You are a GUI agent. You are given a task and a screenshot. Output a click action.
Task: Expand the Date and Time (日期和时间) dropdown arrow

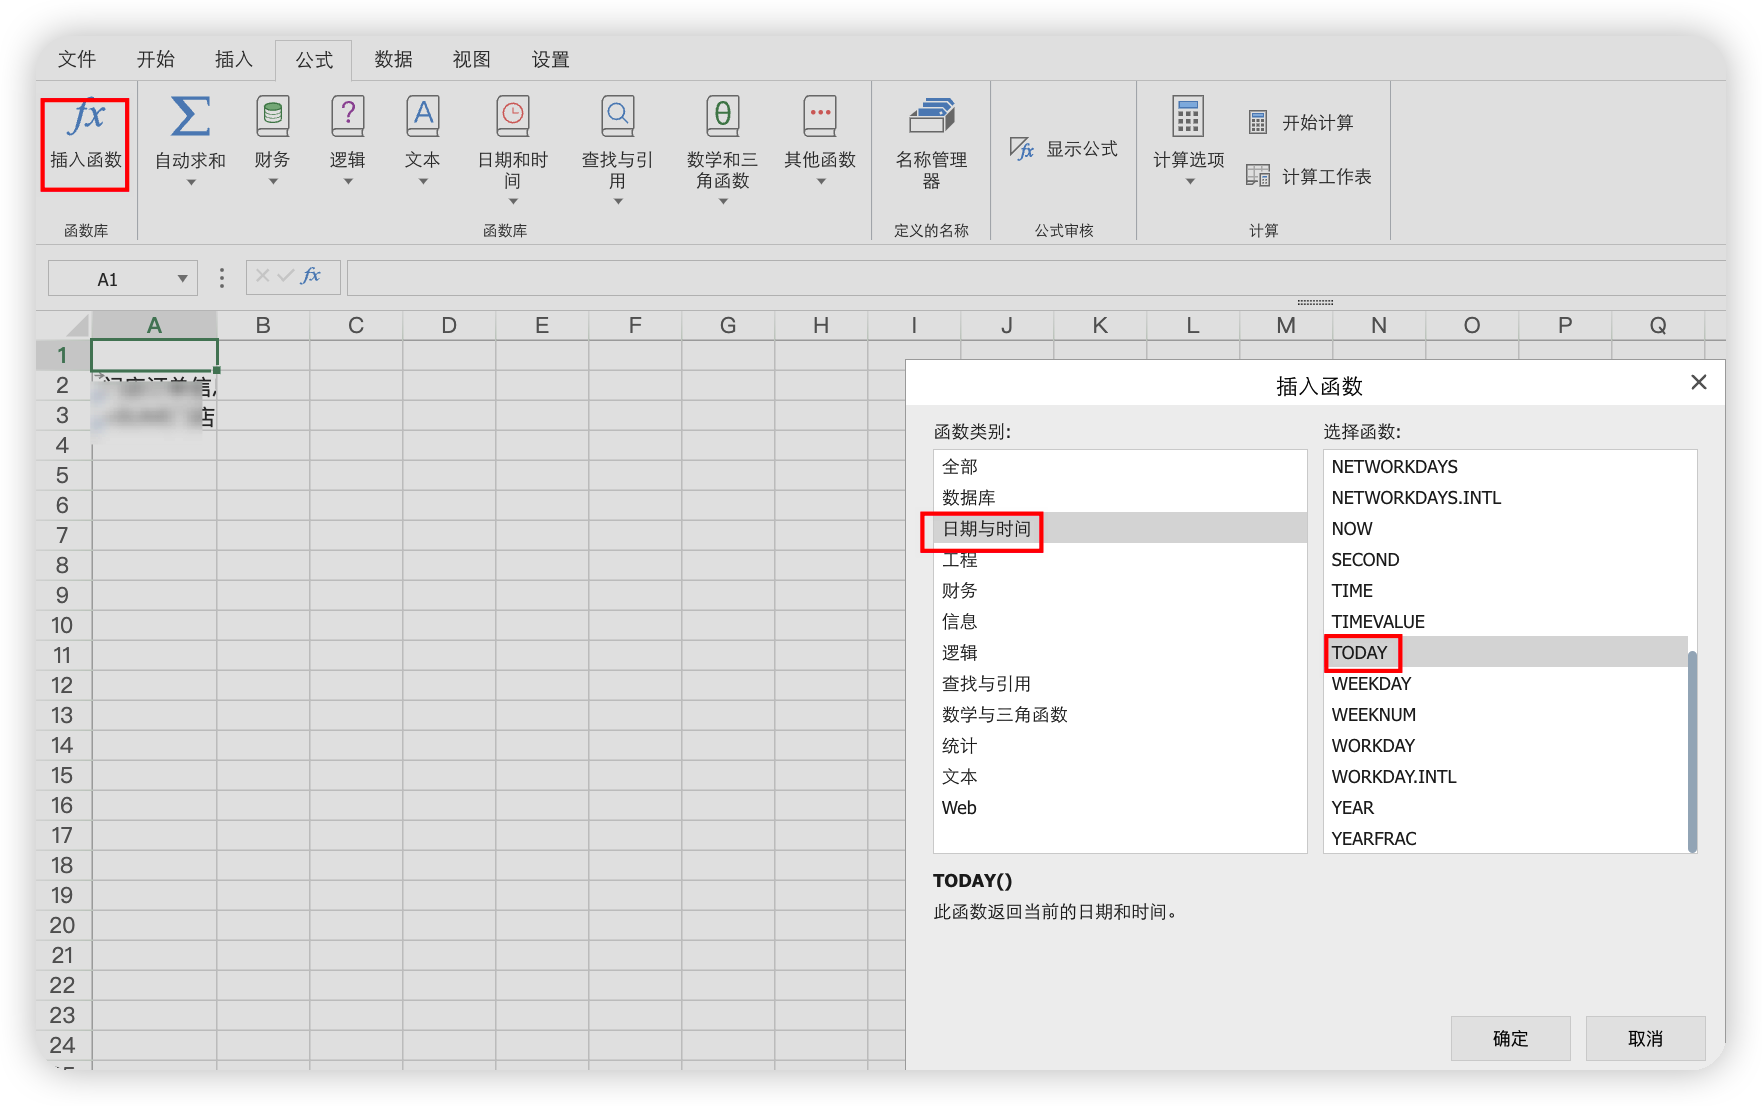(x=513, y=202)
